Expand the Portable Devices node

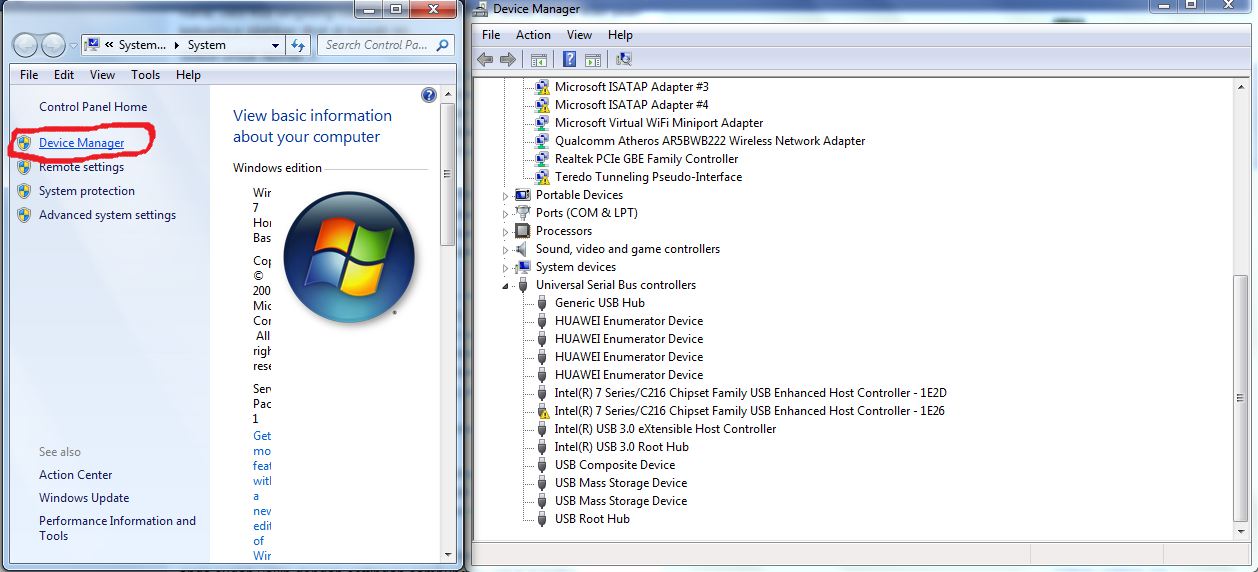tap(506, 196)
